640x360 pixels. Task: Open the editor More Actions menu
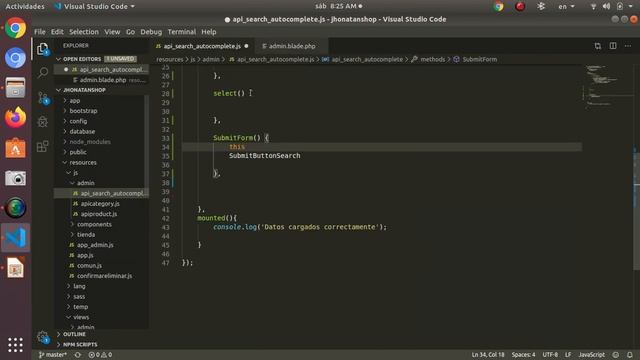(628, 46)
